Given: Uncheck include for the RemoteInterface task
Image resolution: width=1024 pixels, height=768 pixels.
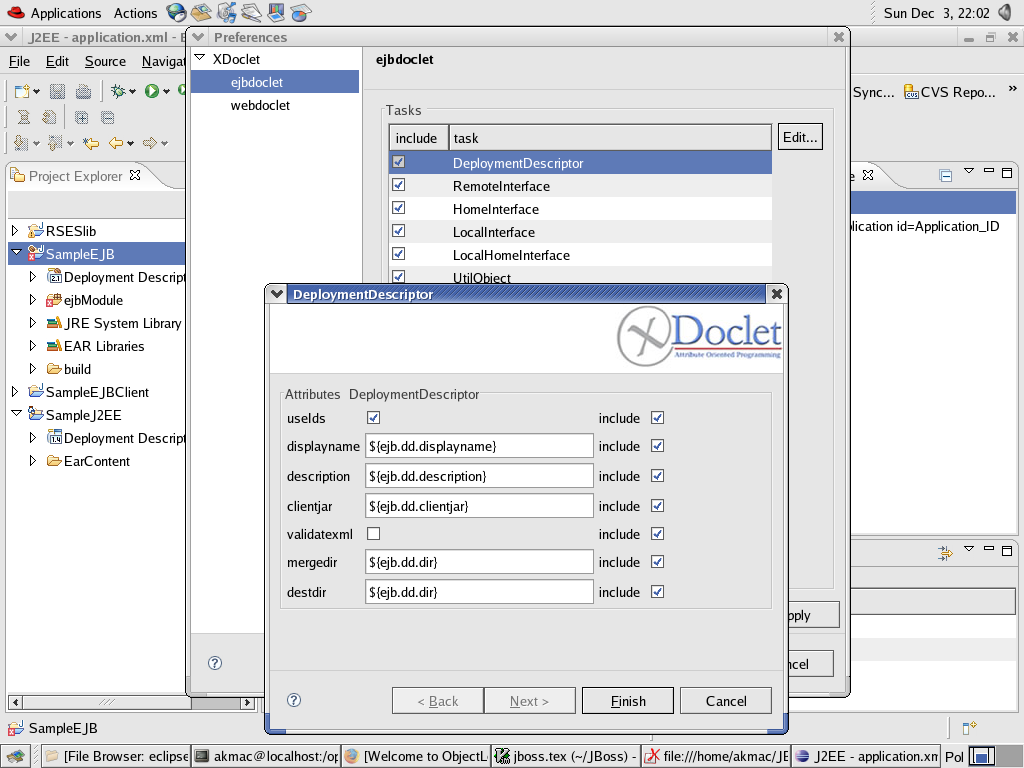Looking at the screenshot, I should [399, 185].
